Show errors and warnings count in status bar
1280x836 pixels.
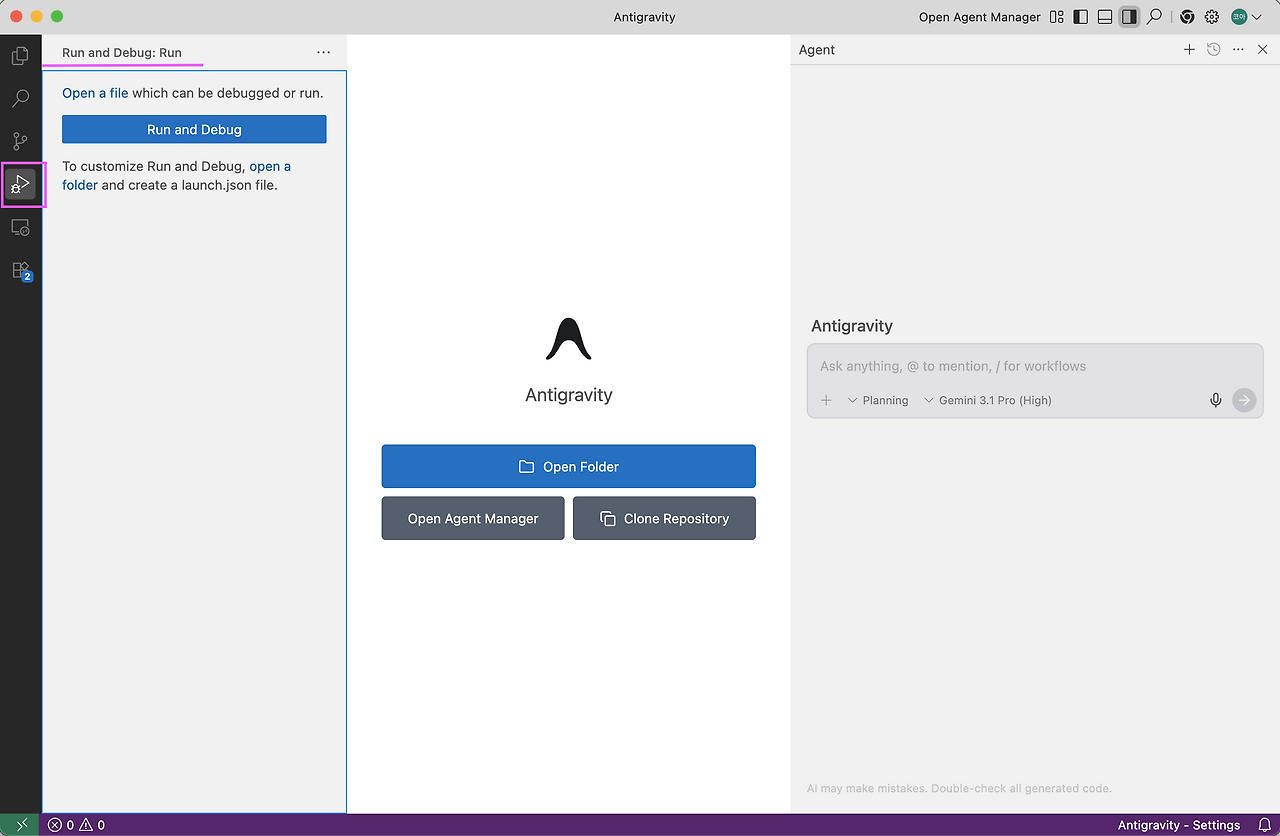pos(76,825)
